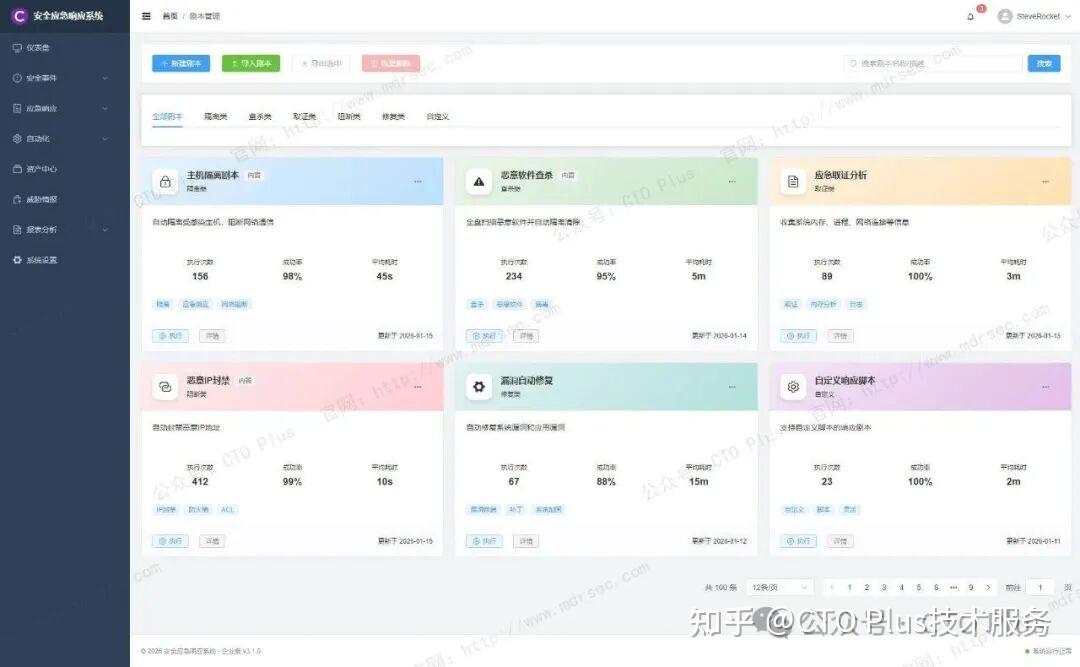Run the 漏洞自动修复 card with 执行
This screenshot has height=667, width=1080.
pos(485,541)
